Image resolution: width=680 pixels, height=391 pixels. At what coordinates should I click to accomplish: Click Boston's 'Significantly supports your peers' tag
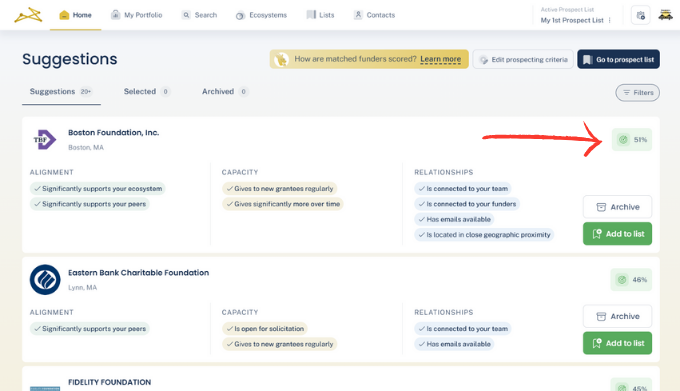90,204
